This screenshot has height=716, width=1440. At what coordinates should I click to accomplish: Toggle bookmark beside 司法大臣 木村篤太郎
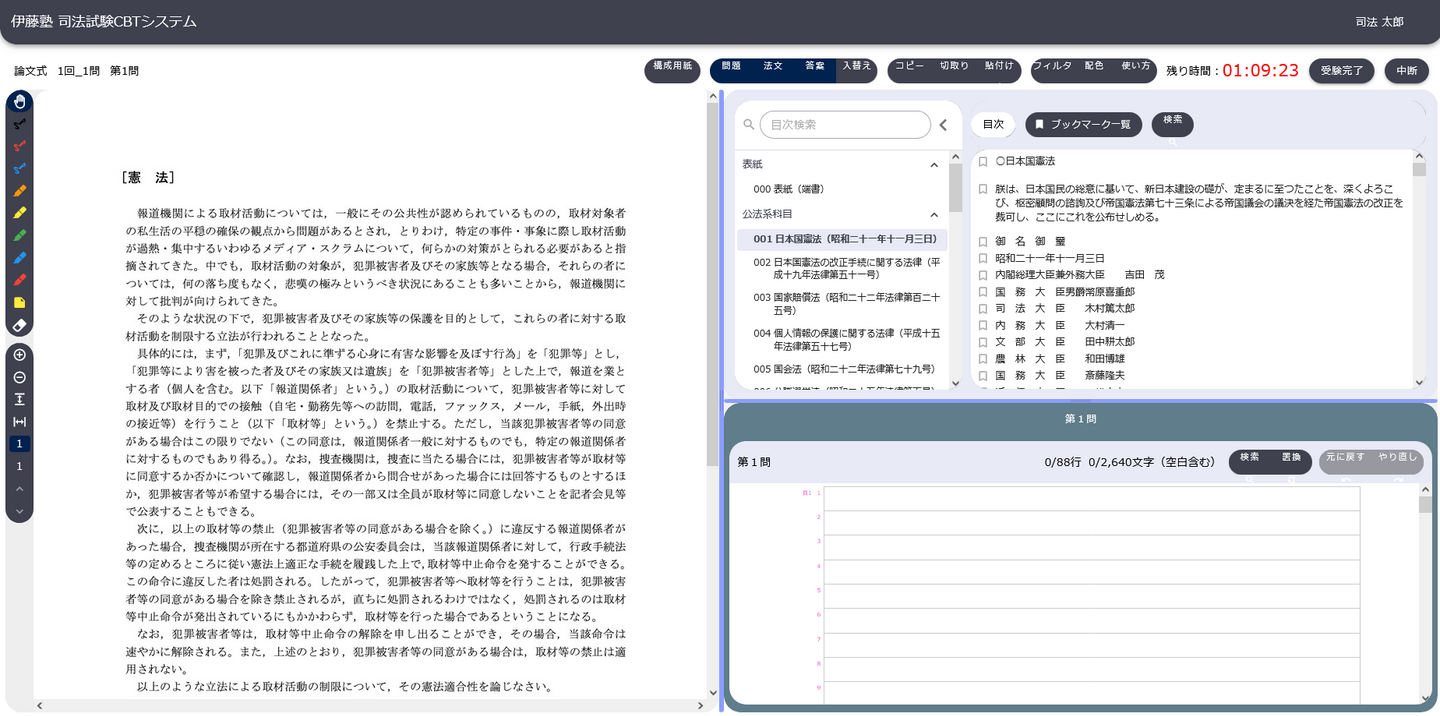point(983,309)
